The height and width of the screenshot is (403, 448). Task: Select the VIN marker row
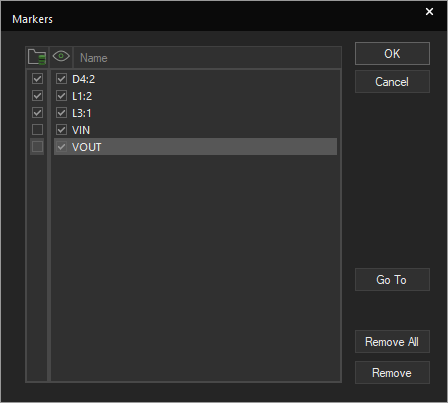[x=195, y=130]
